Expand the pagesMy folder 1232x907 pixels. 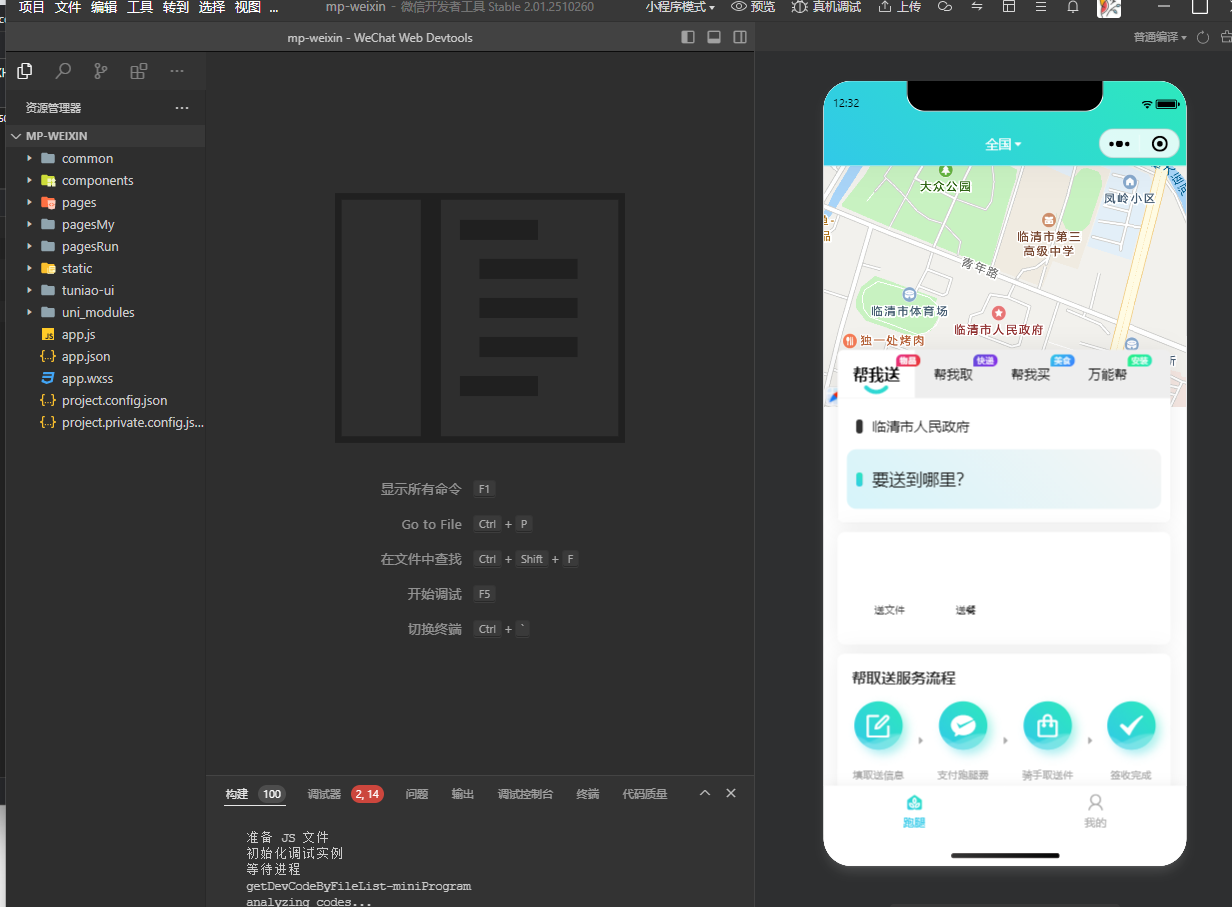[x=106, y=224]
